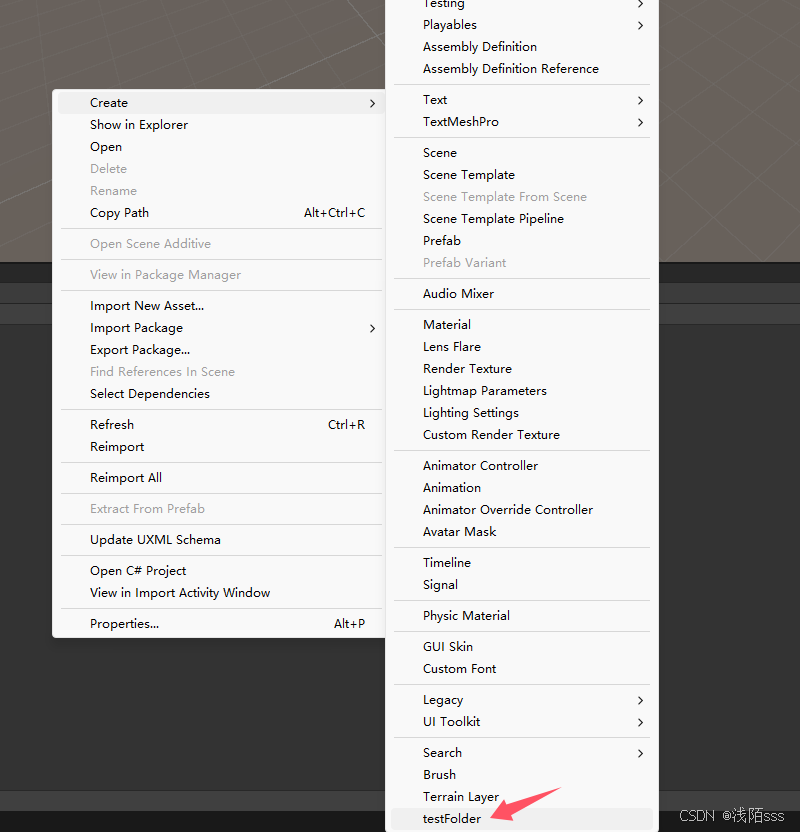Create a Prefab

522,241
